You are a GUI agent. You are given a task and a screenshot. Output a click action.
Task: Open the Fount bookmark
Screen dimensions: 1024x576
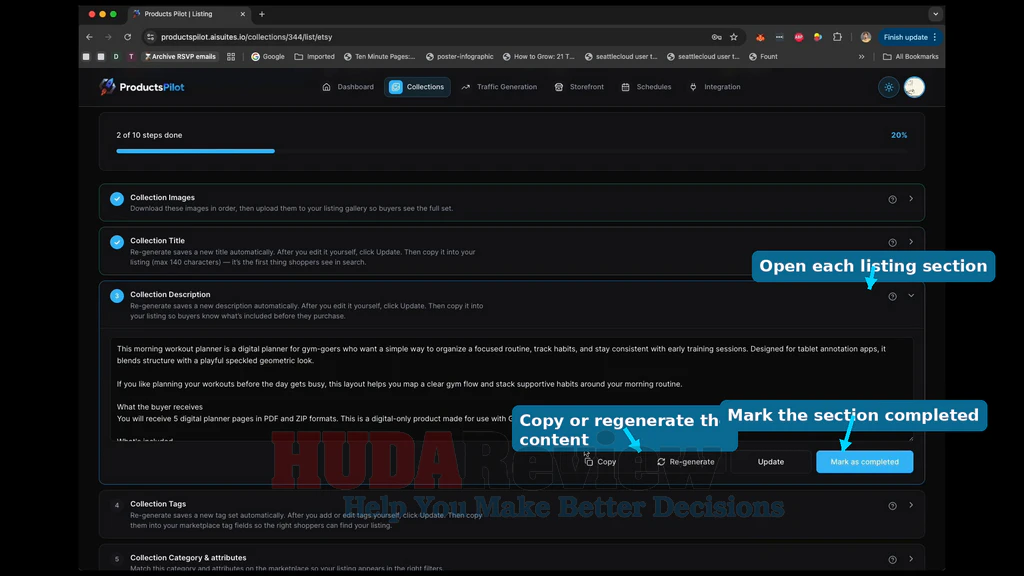763,57
